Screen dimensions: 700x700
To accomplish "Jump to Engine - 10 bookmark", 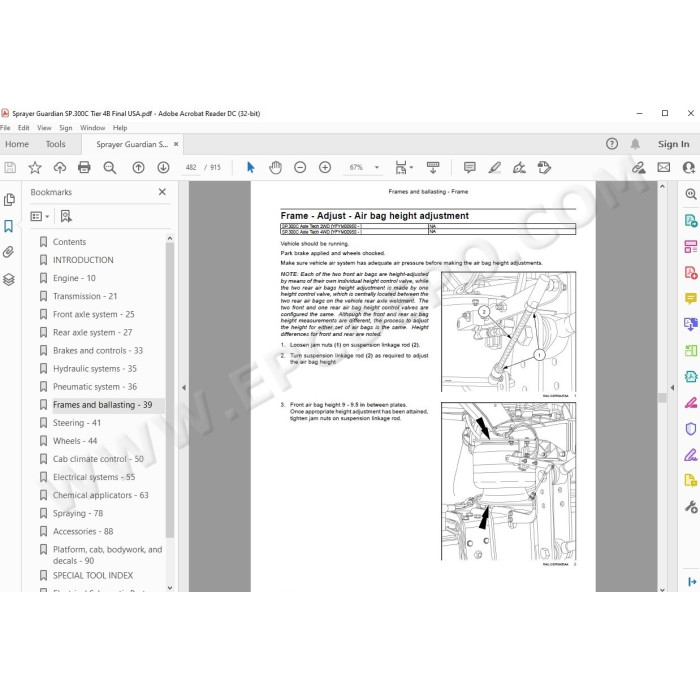I will 74,278.
